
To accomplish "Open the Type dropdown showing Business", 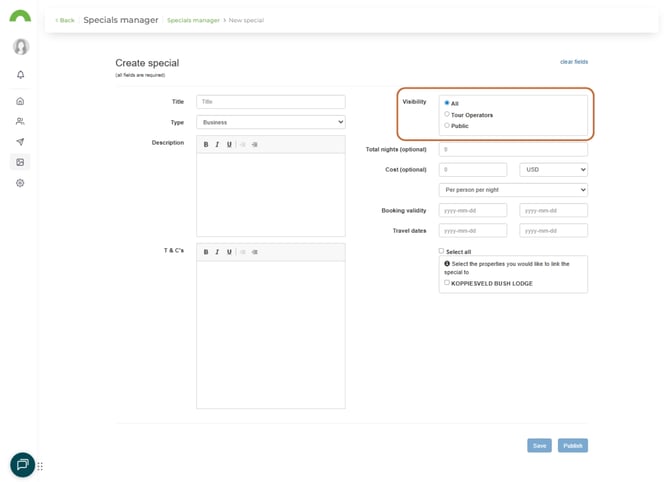I will [x=270, y=122].
